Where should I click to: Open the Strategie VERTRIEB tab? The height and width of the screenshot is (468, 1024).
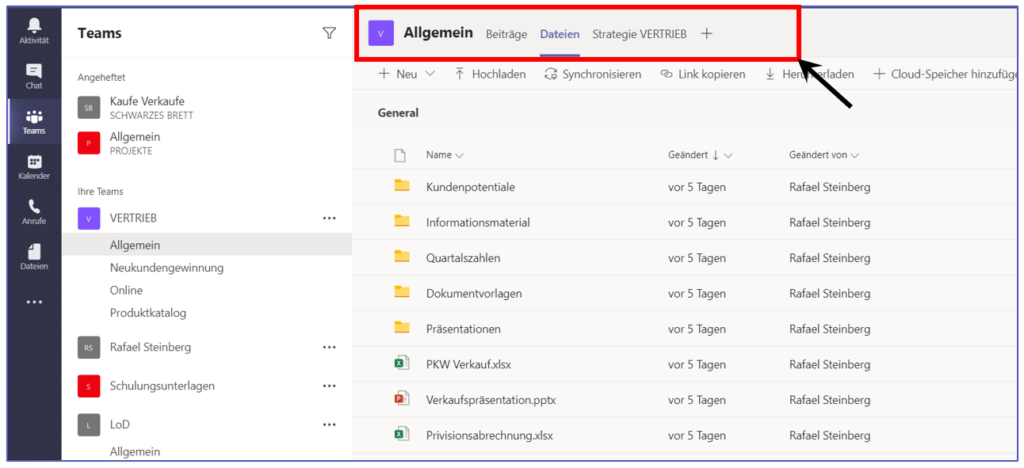[x=639, y=35]
